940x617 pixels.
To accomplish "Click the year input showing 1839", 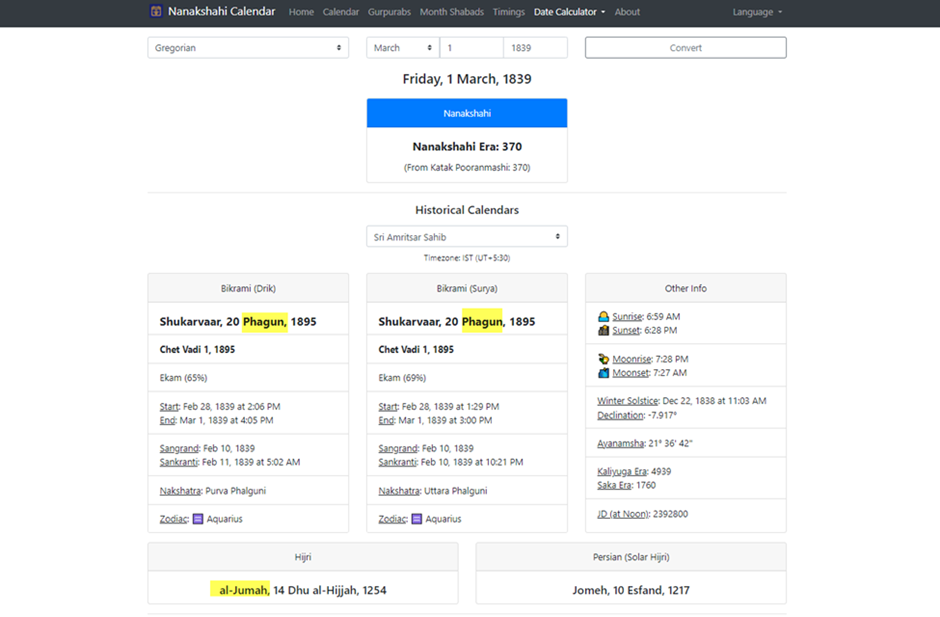I will pos(535,48).
